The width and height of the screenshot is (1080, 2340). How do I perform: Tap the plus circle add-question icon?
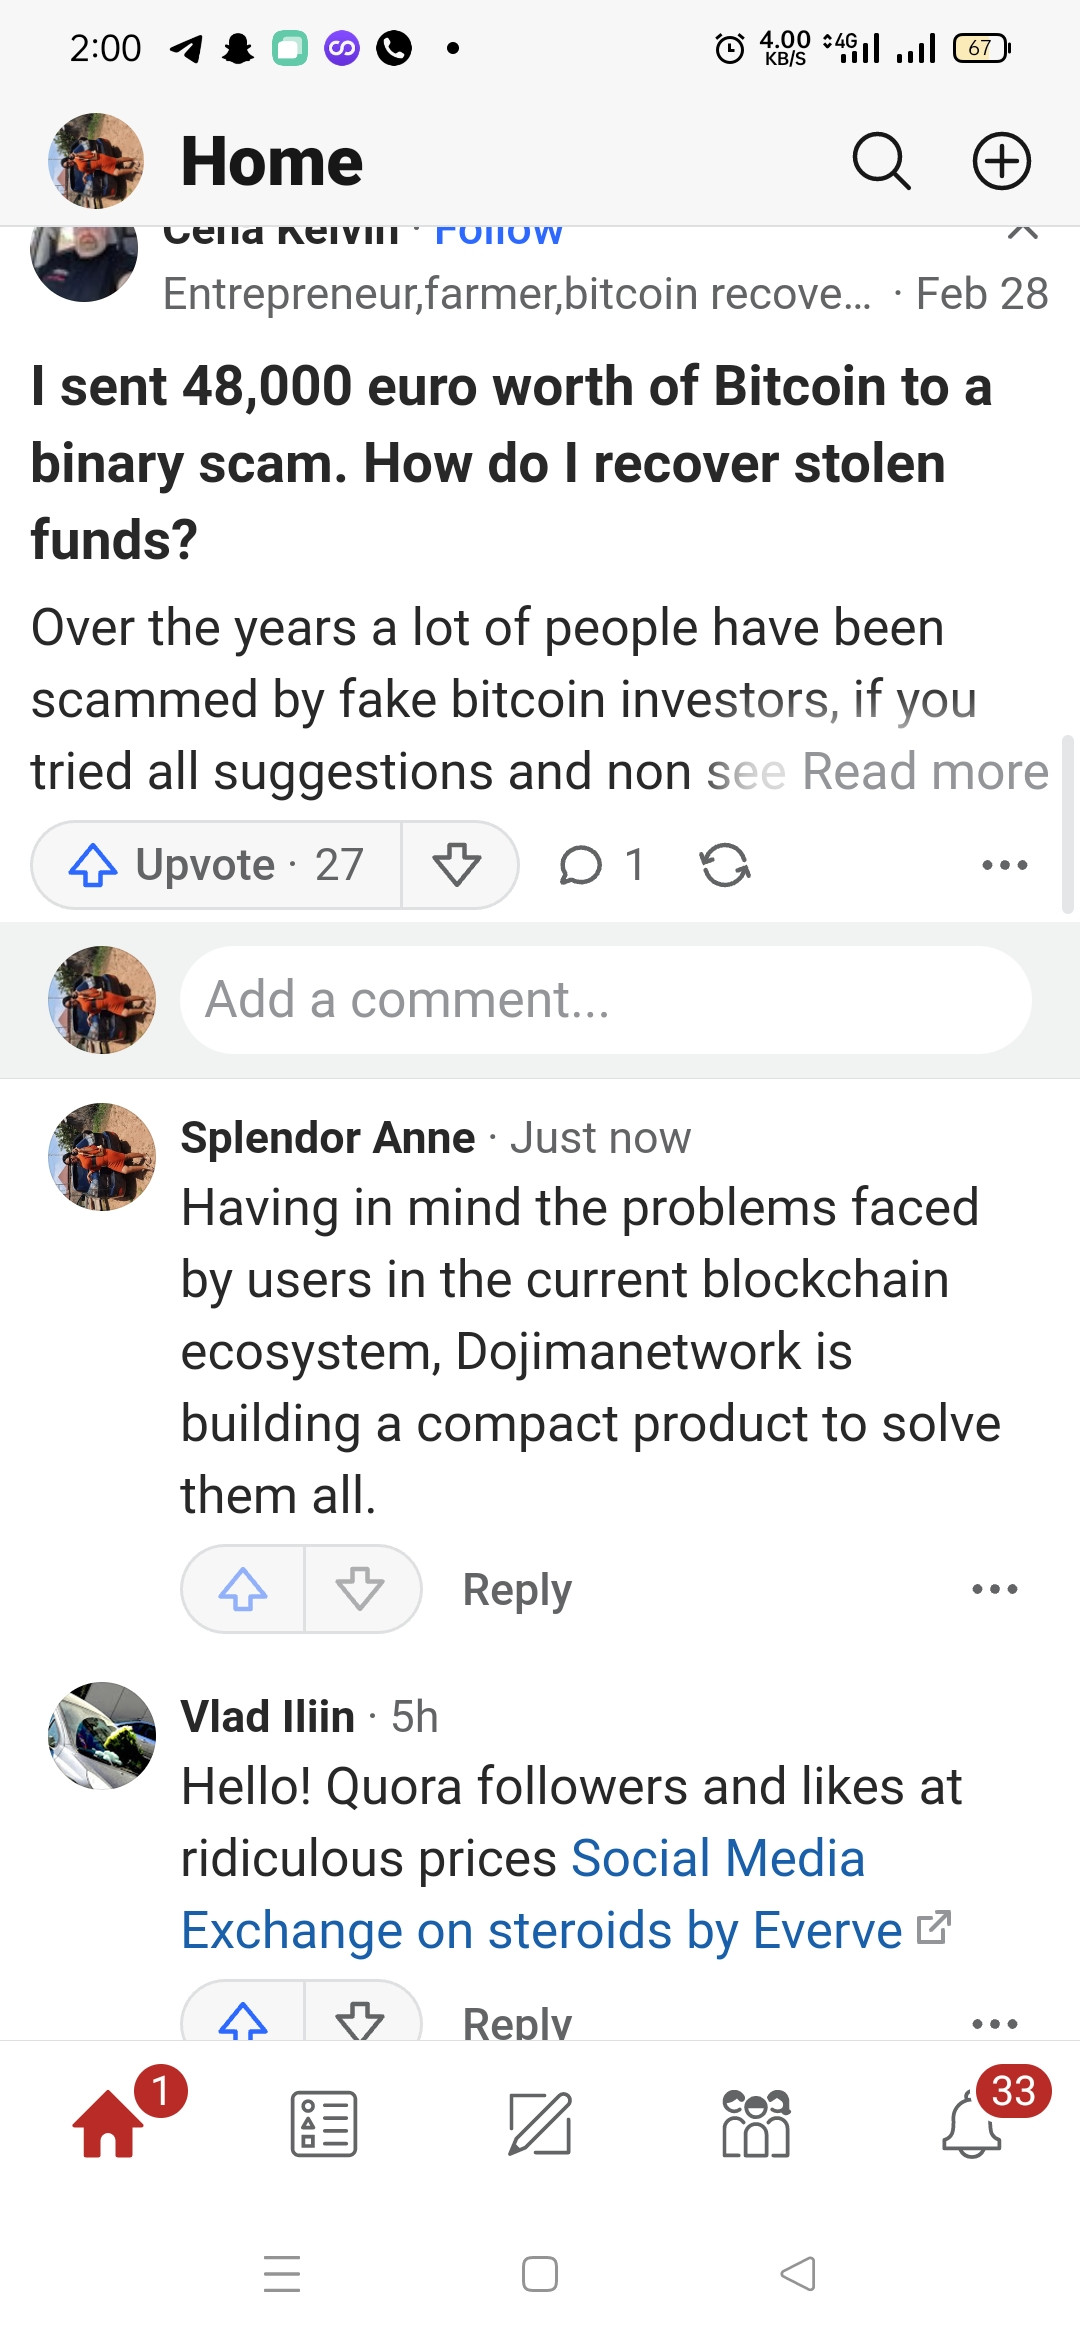pyautogui.click(x=1002, y=161)
